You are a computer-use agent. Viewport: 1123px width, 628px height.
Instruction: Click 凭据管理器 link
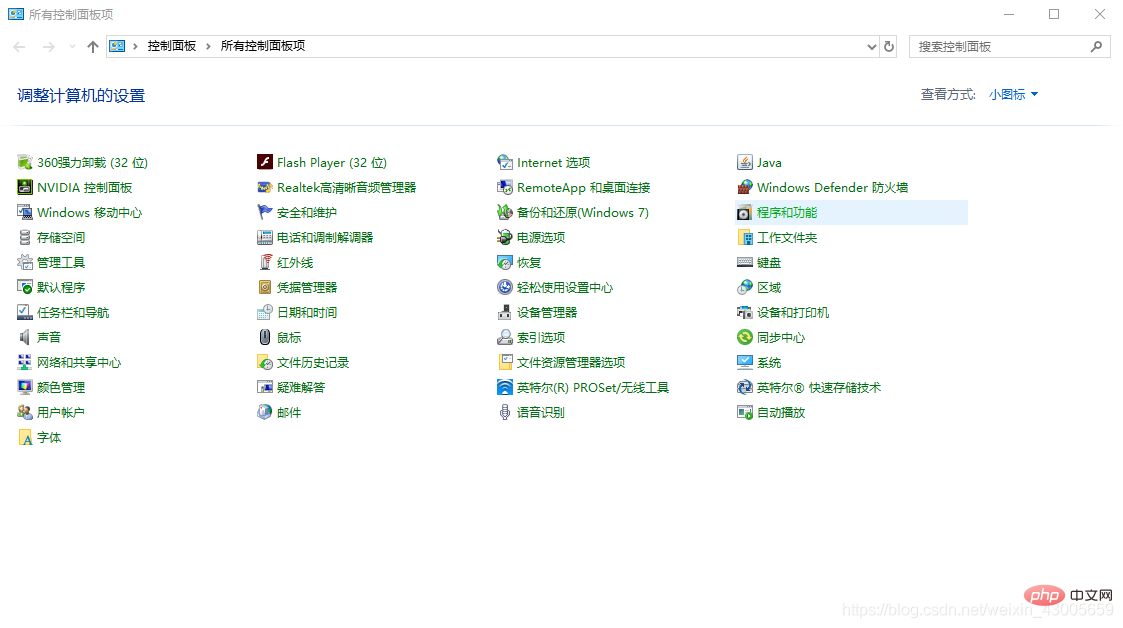[x=307, y=288]
